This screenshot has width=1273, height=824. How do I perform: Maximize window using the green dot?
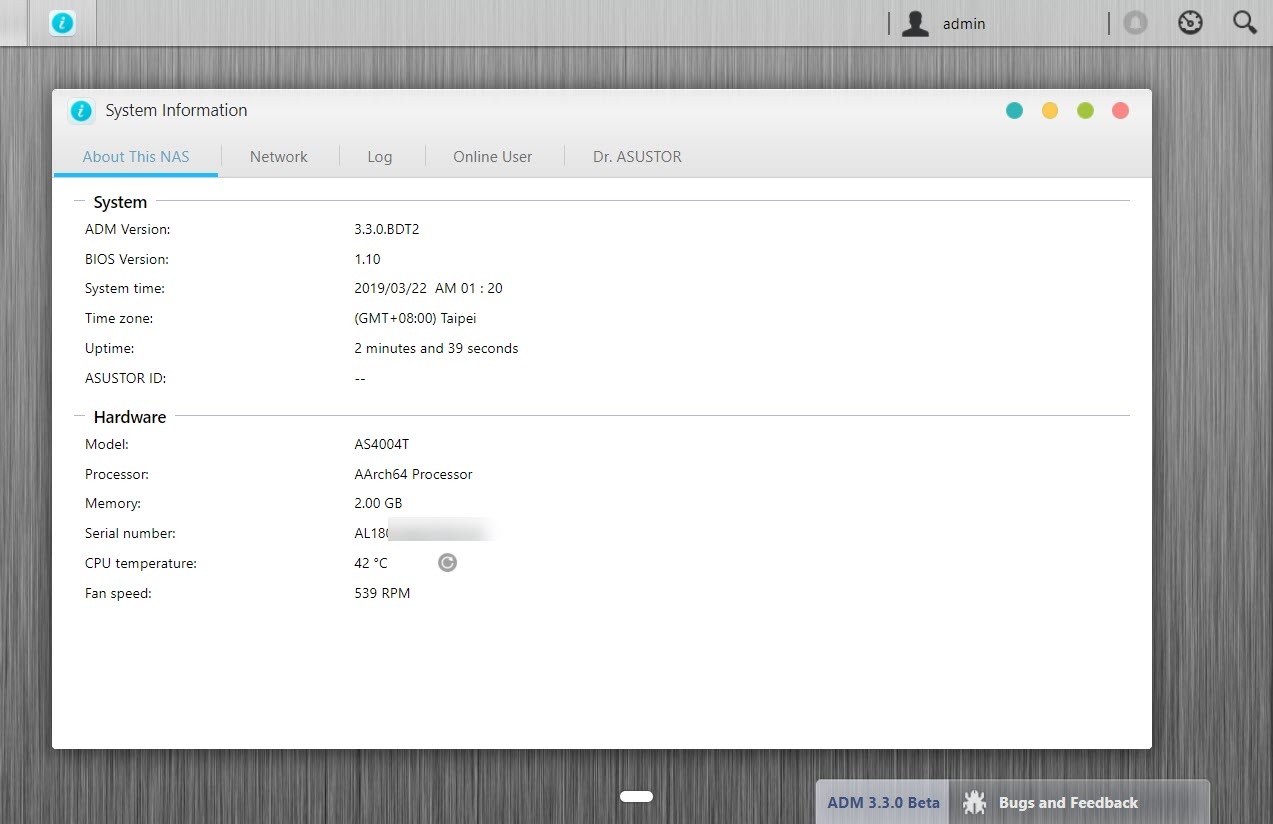click(1085, 111)
